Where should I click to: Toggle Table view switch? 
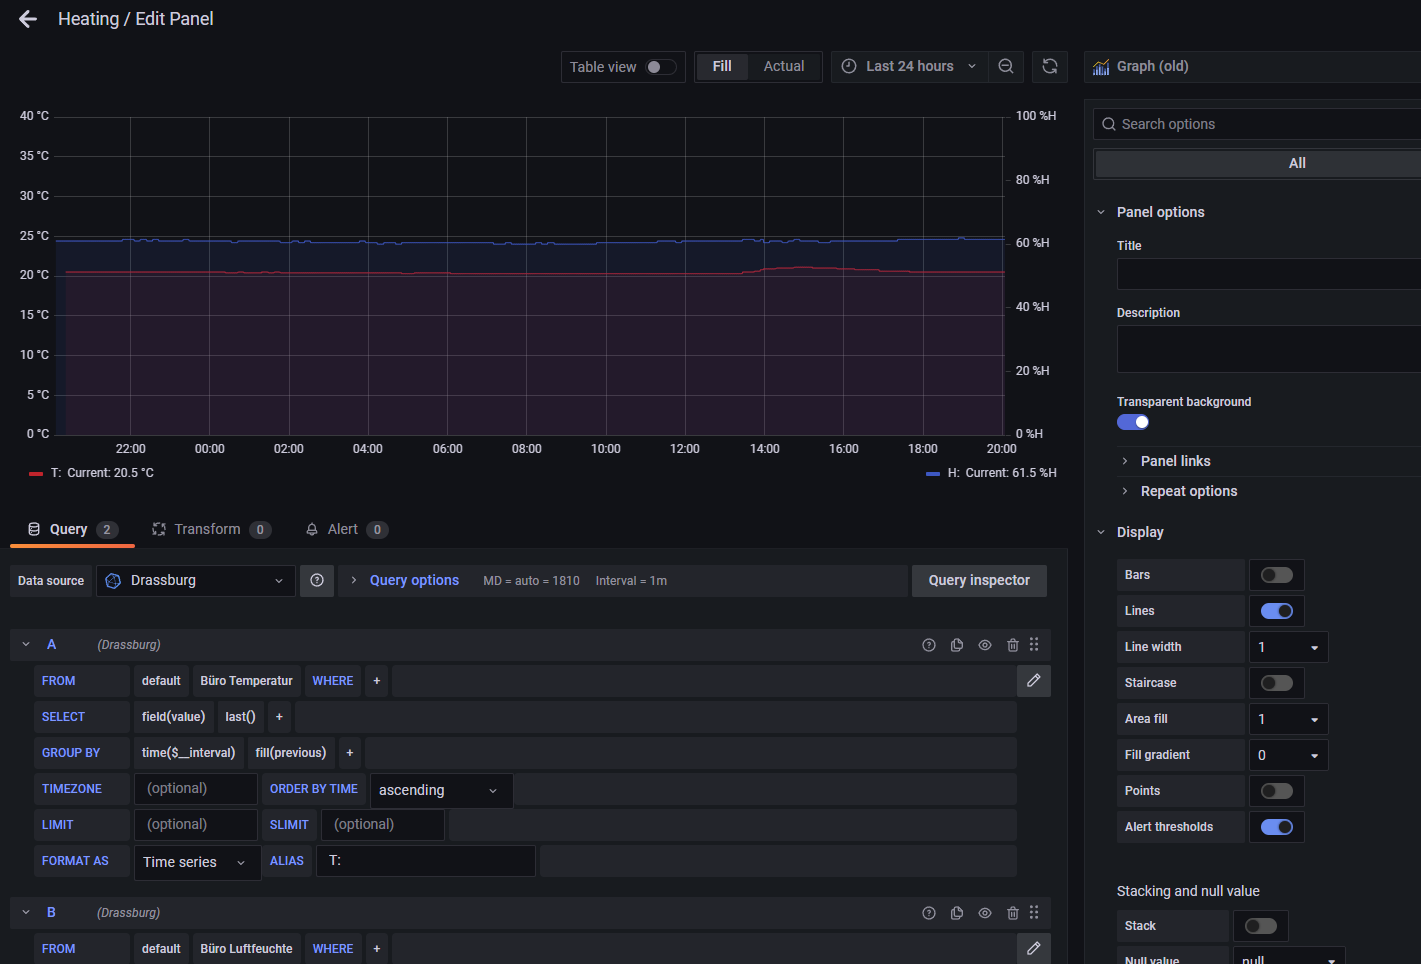click(661, 67)
